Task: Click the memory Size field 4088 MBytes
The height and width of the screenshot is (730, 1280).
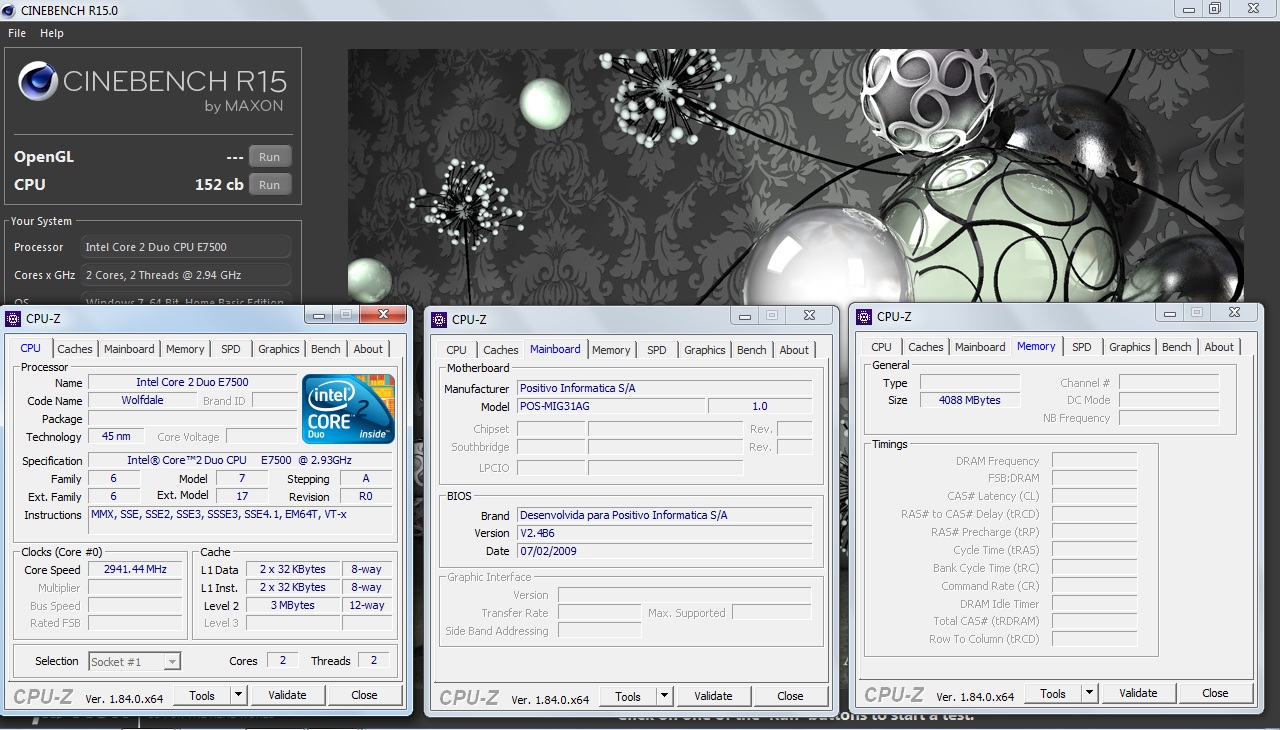Action: coord(970,400)
